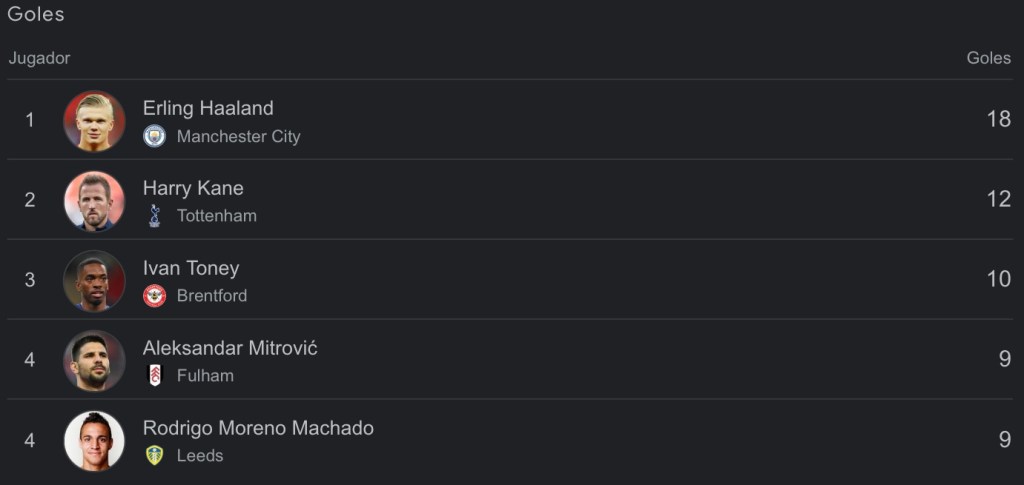The width and height of the screenshot is (1024, 485).
Task: Select Ivan Toney's profile picture
Action: (x=94, y=281)
